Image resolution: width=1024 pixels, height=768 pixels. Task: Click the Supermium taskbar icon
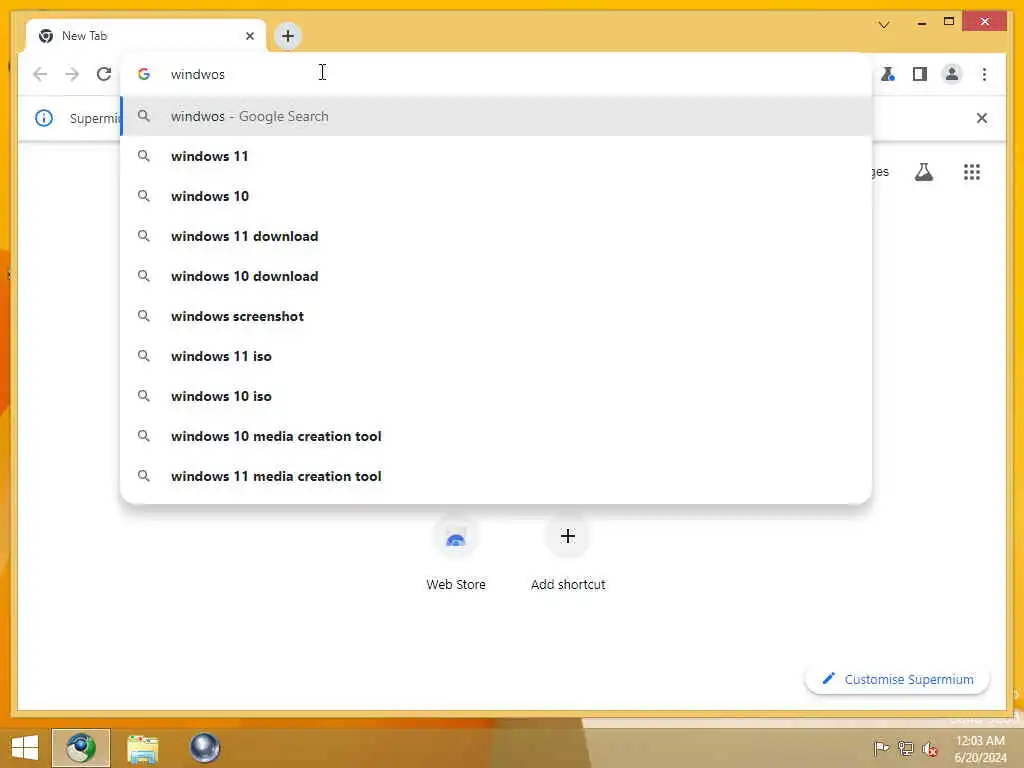pos(81,748)
